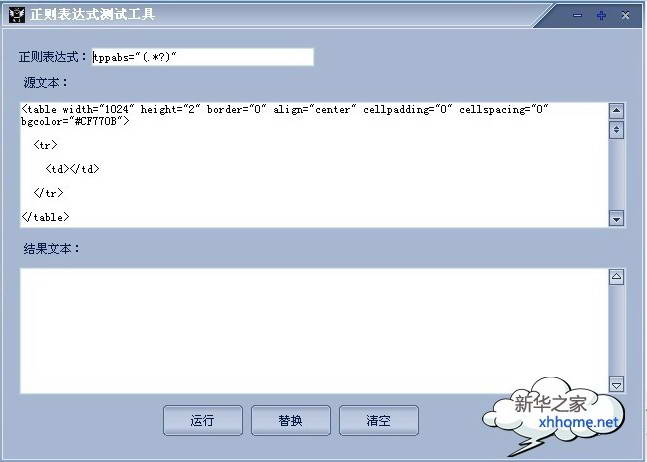Click the result text scrollbar track
The image size is (647, 462).
pyautogui.click(x=616, y=331)
